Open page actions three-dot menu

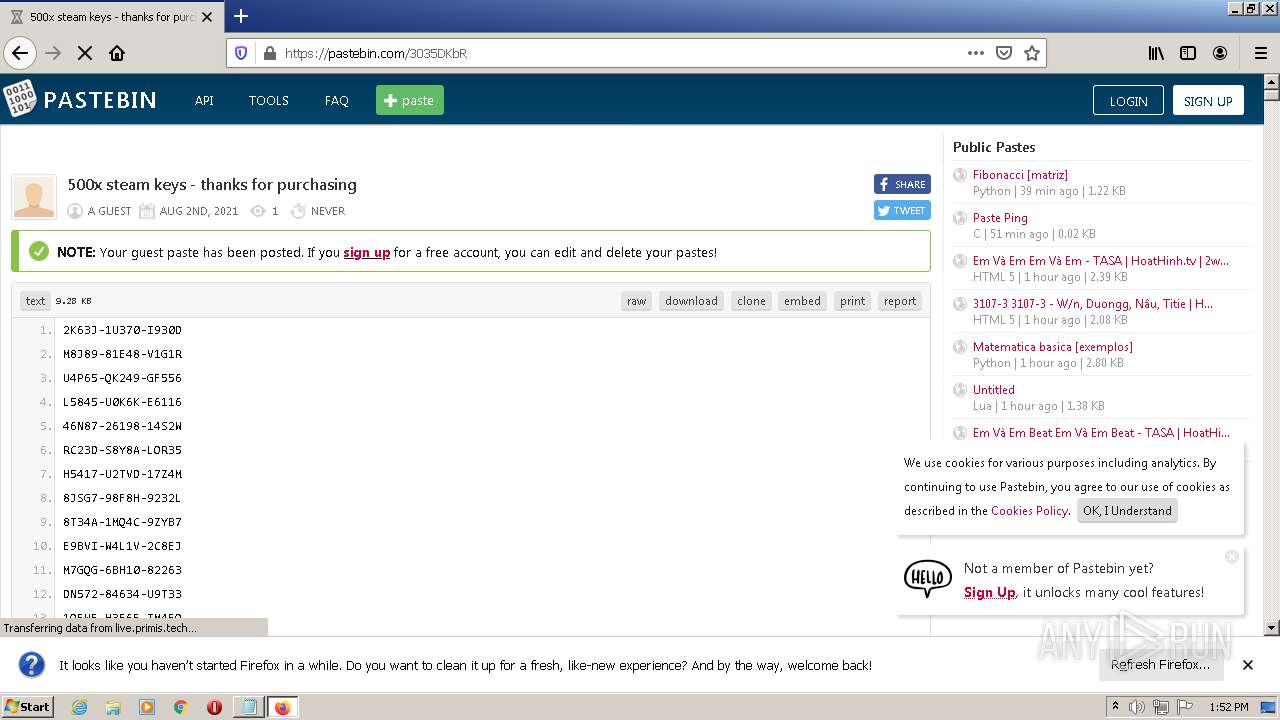pyautogui.click(x=976, y=53)
